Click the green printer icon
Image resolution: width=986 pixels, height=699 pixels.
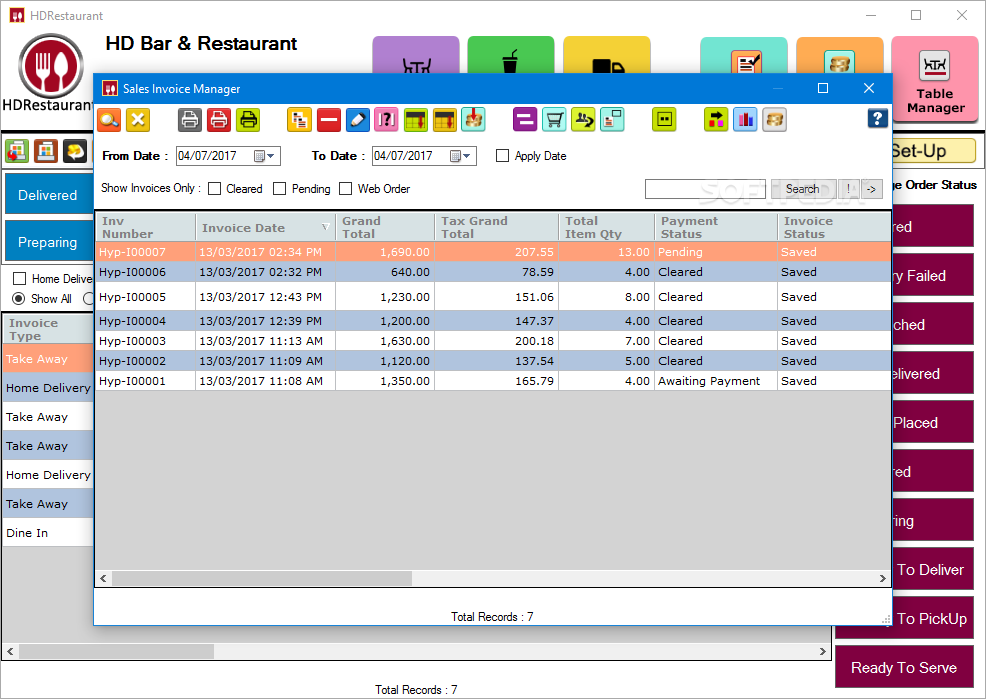pos(248,119)
